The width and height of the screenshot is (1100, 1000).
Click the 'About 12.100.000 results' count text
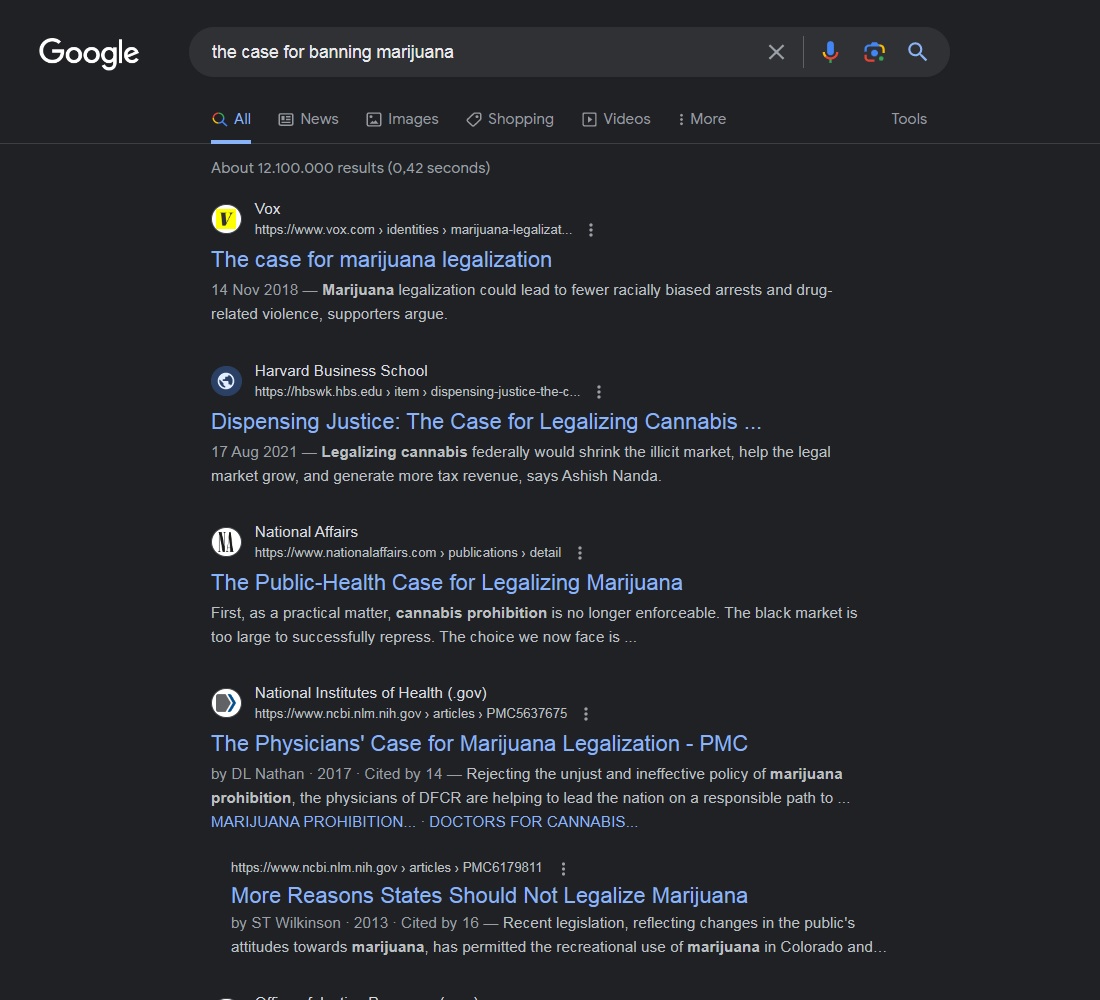tap(350, 168)
